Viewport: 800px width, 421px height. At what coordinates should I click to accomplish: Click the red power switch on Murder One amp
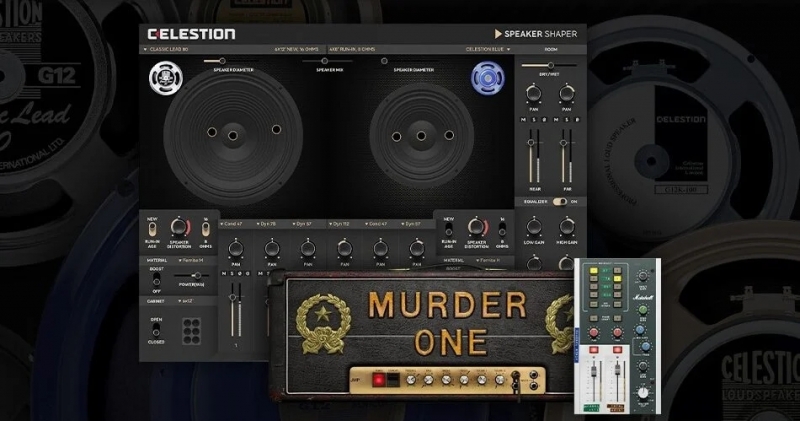coord(379,380)
